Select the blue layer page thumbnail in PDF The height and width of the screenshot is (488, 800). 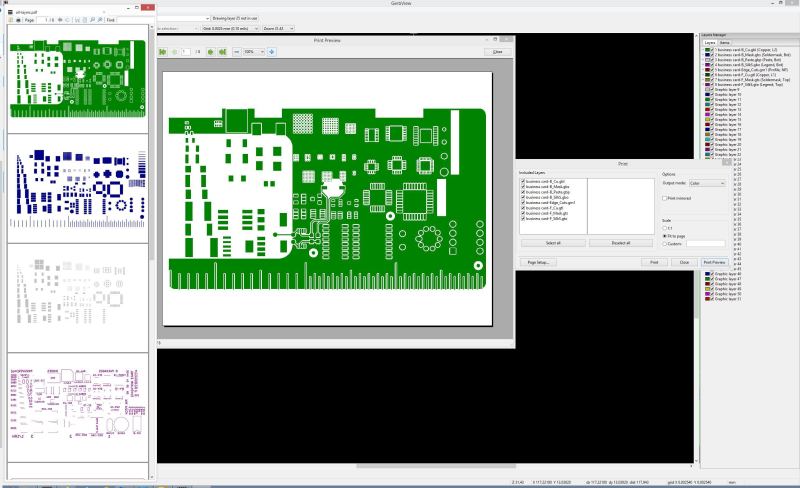pyautogui.click(x=78, y=188)
